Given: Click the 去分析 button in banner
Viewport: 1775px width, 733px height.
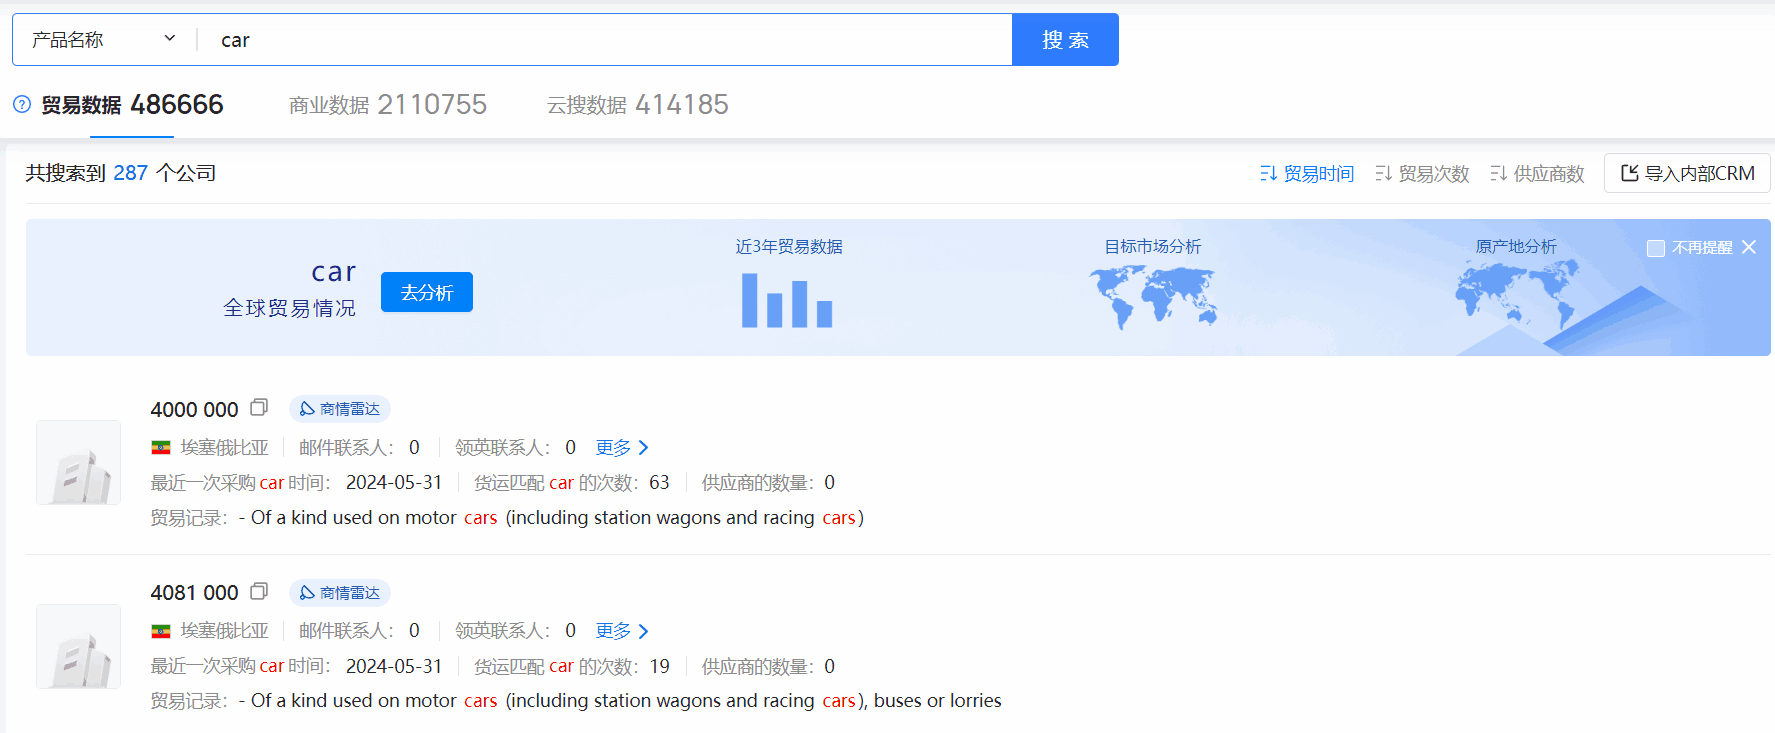Looking at the screenshot, I should [427, 292].
